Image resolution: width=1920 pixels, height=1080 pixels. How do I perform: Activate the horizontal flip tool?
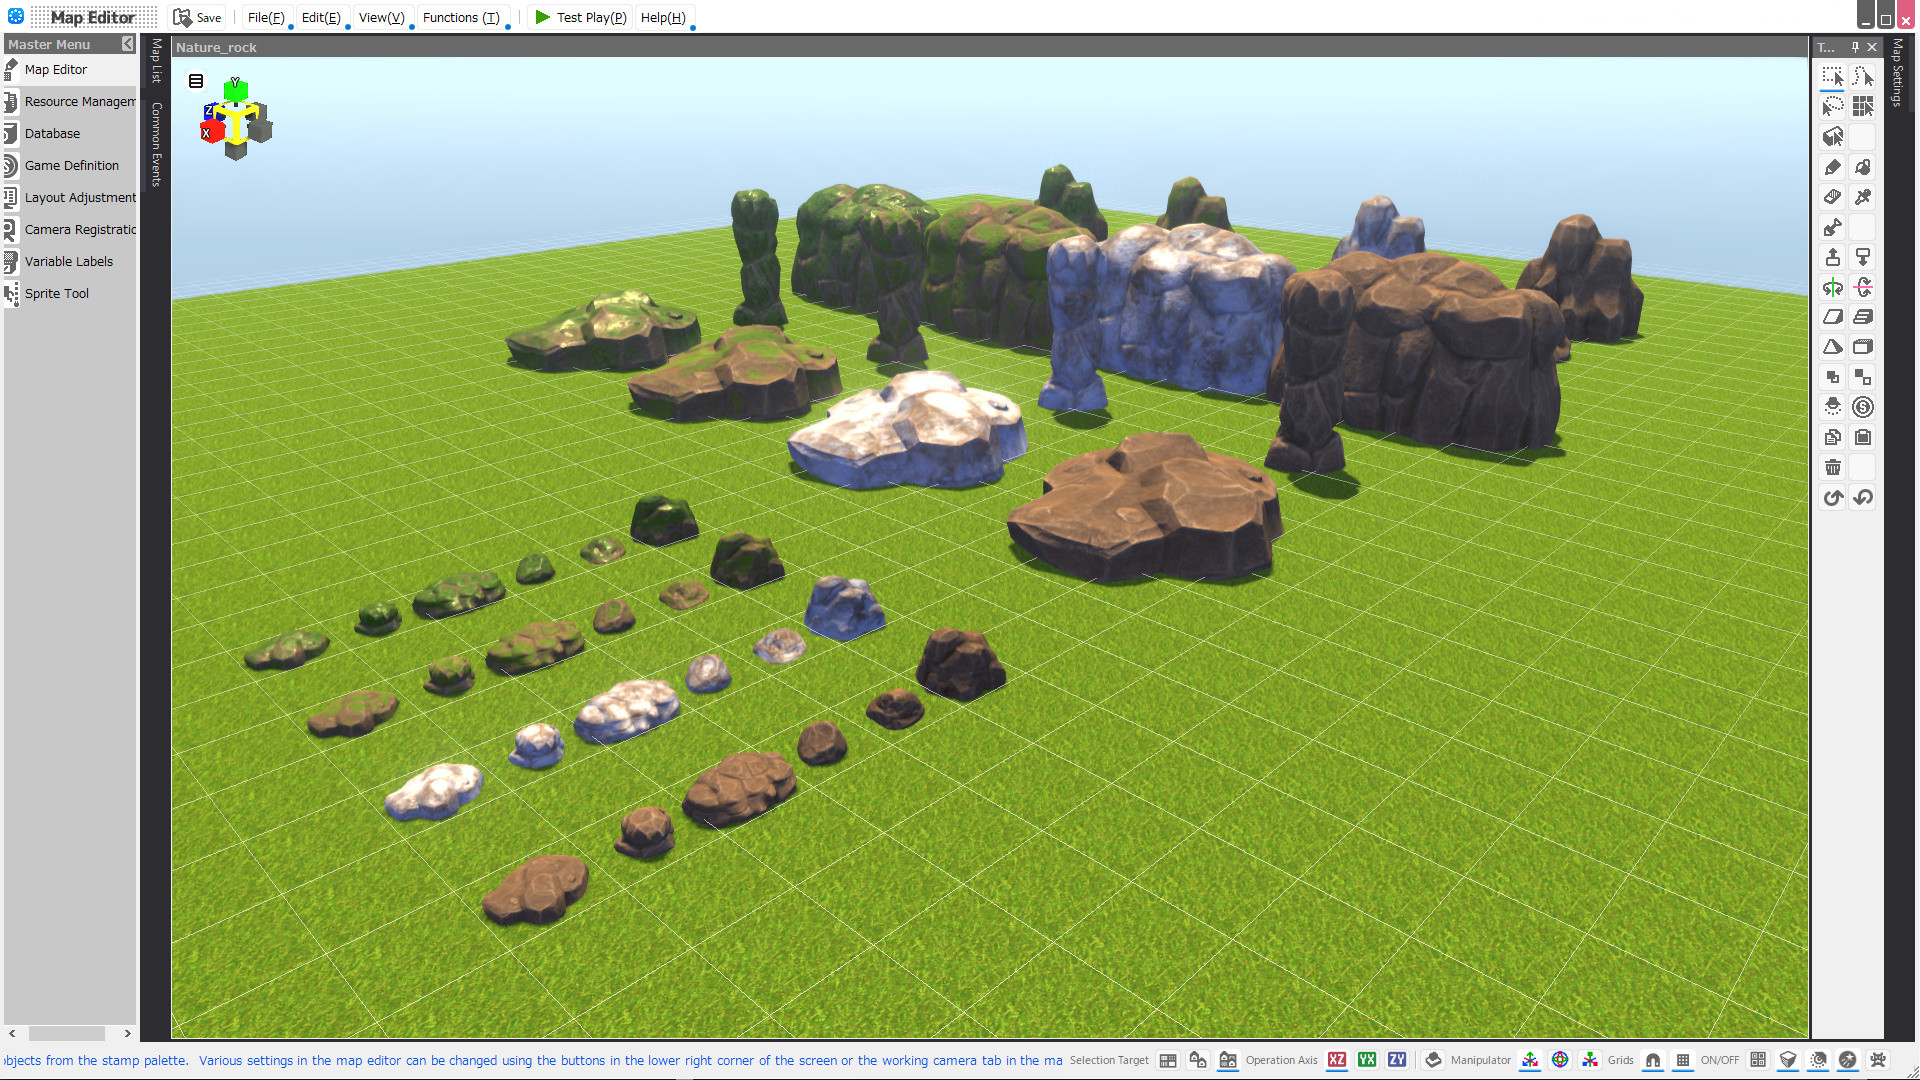point(1832,287)
